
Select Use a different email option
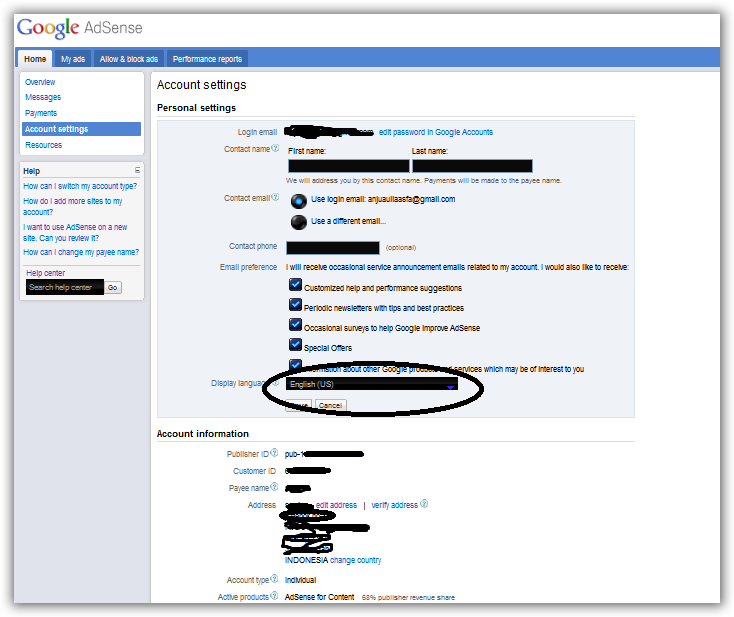click(x=298, y=222)
